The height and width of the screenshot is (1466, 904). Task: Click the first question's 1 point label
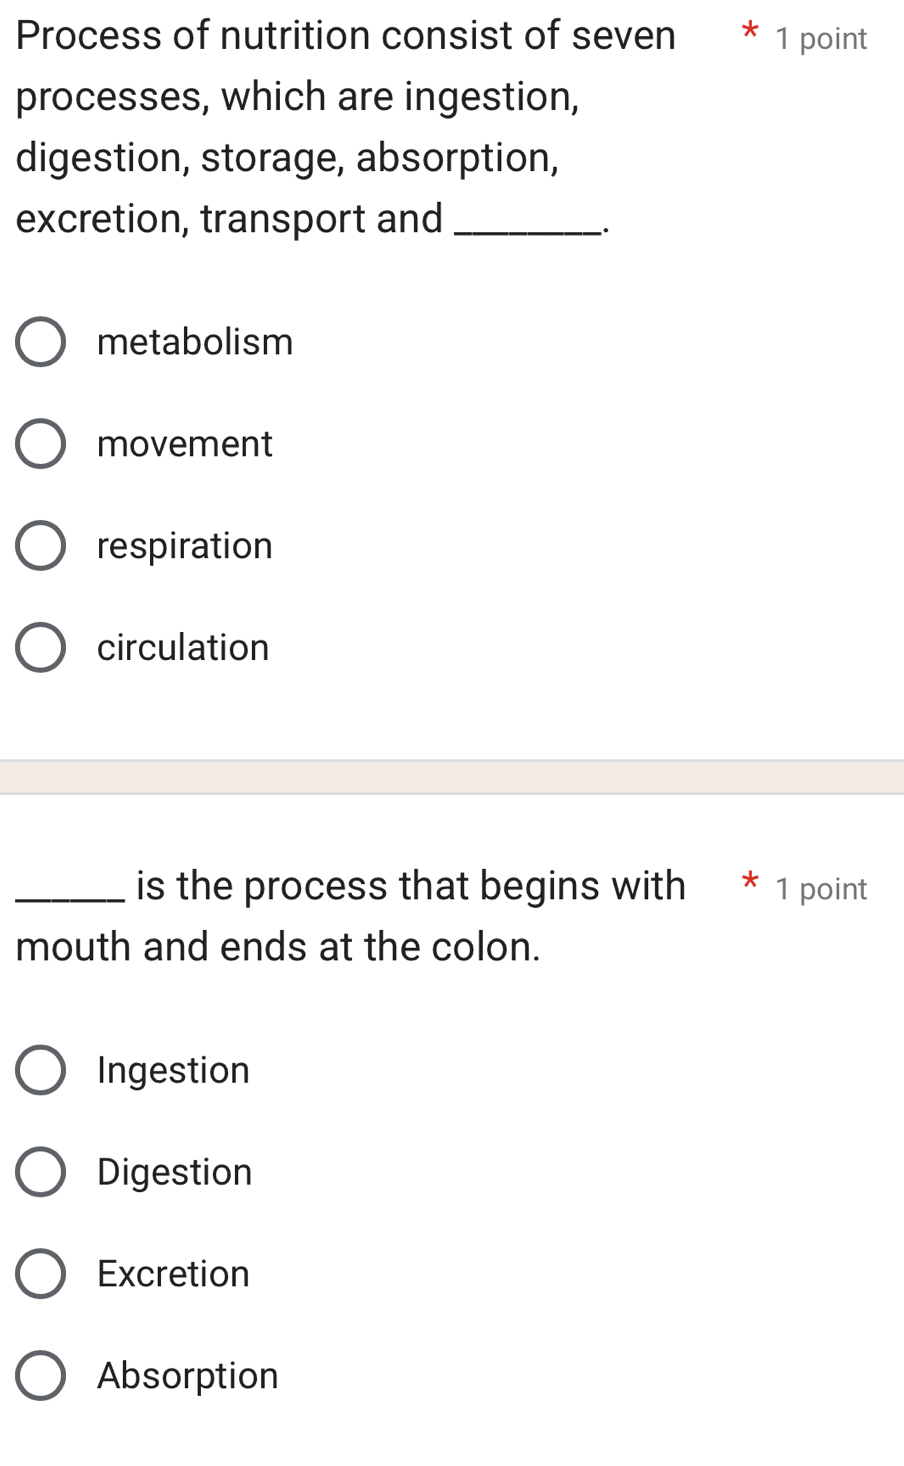tap(821, 38)
